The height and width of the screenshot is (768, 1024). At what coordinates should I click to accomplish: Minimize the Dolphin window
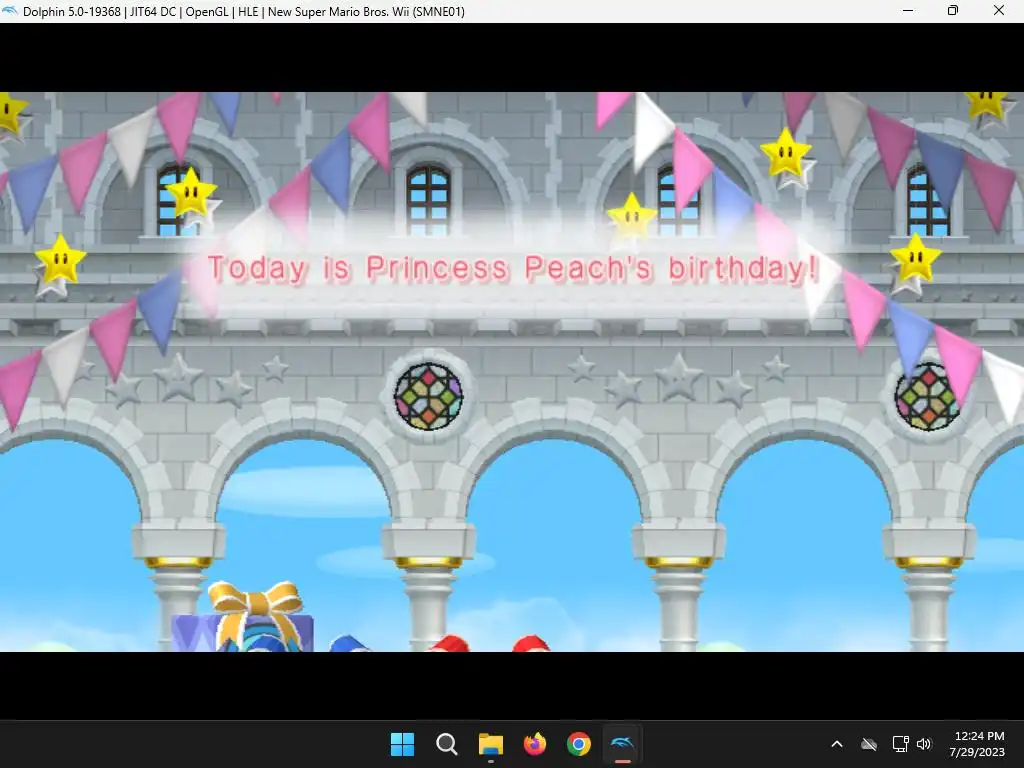[908, 10]
